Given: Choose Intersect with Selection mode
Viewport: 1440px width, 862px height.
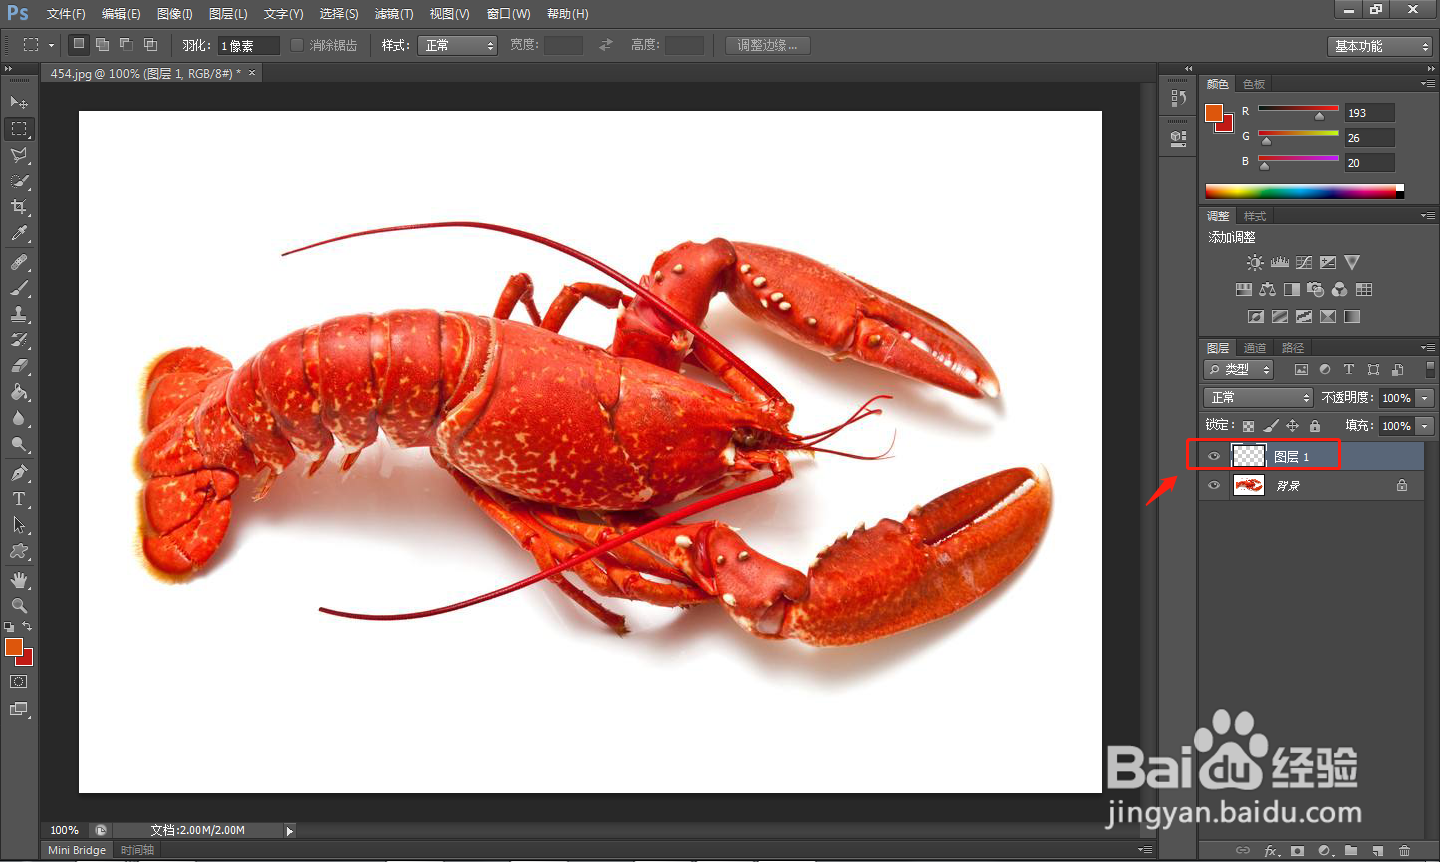Looking at the screenshot, I should pos(150,45).
